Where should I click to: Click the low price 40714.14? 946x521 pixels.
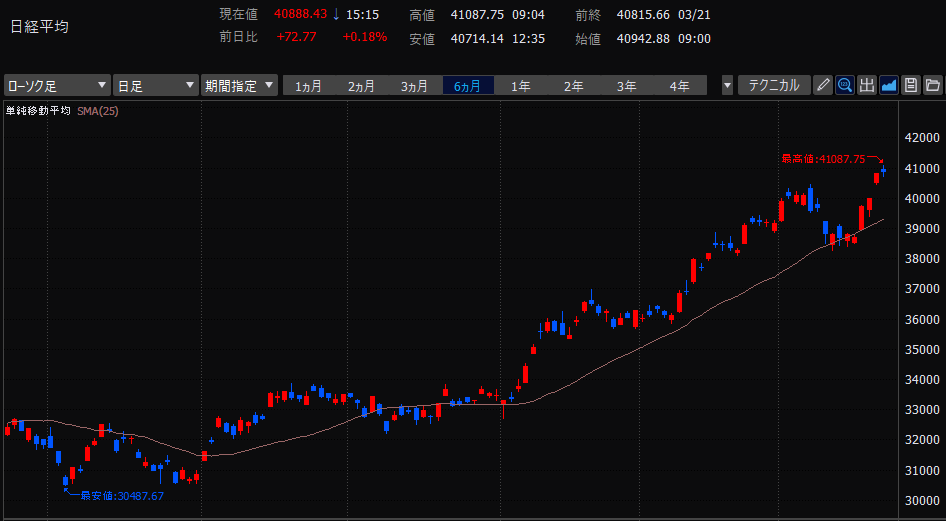(478, 39)
